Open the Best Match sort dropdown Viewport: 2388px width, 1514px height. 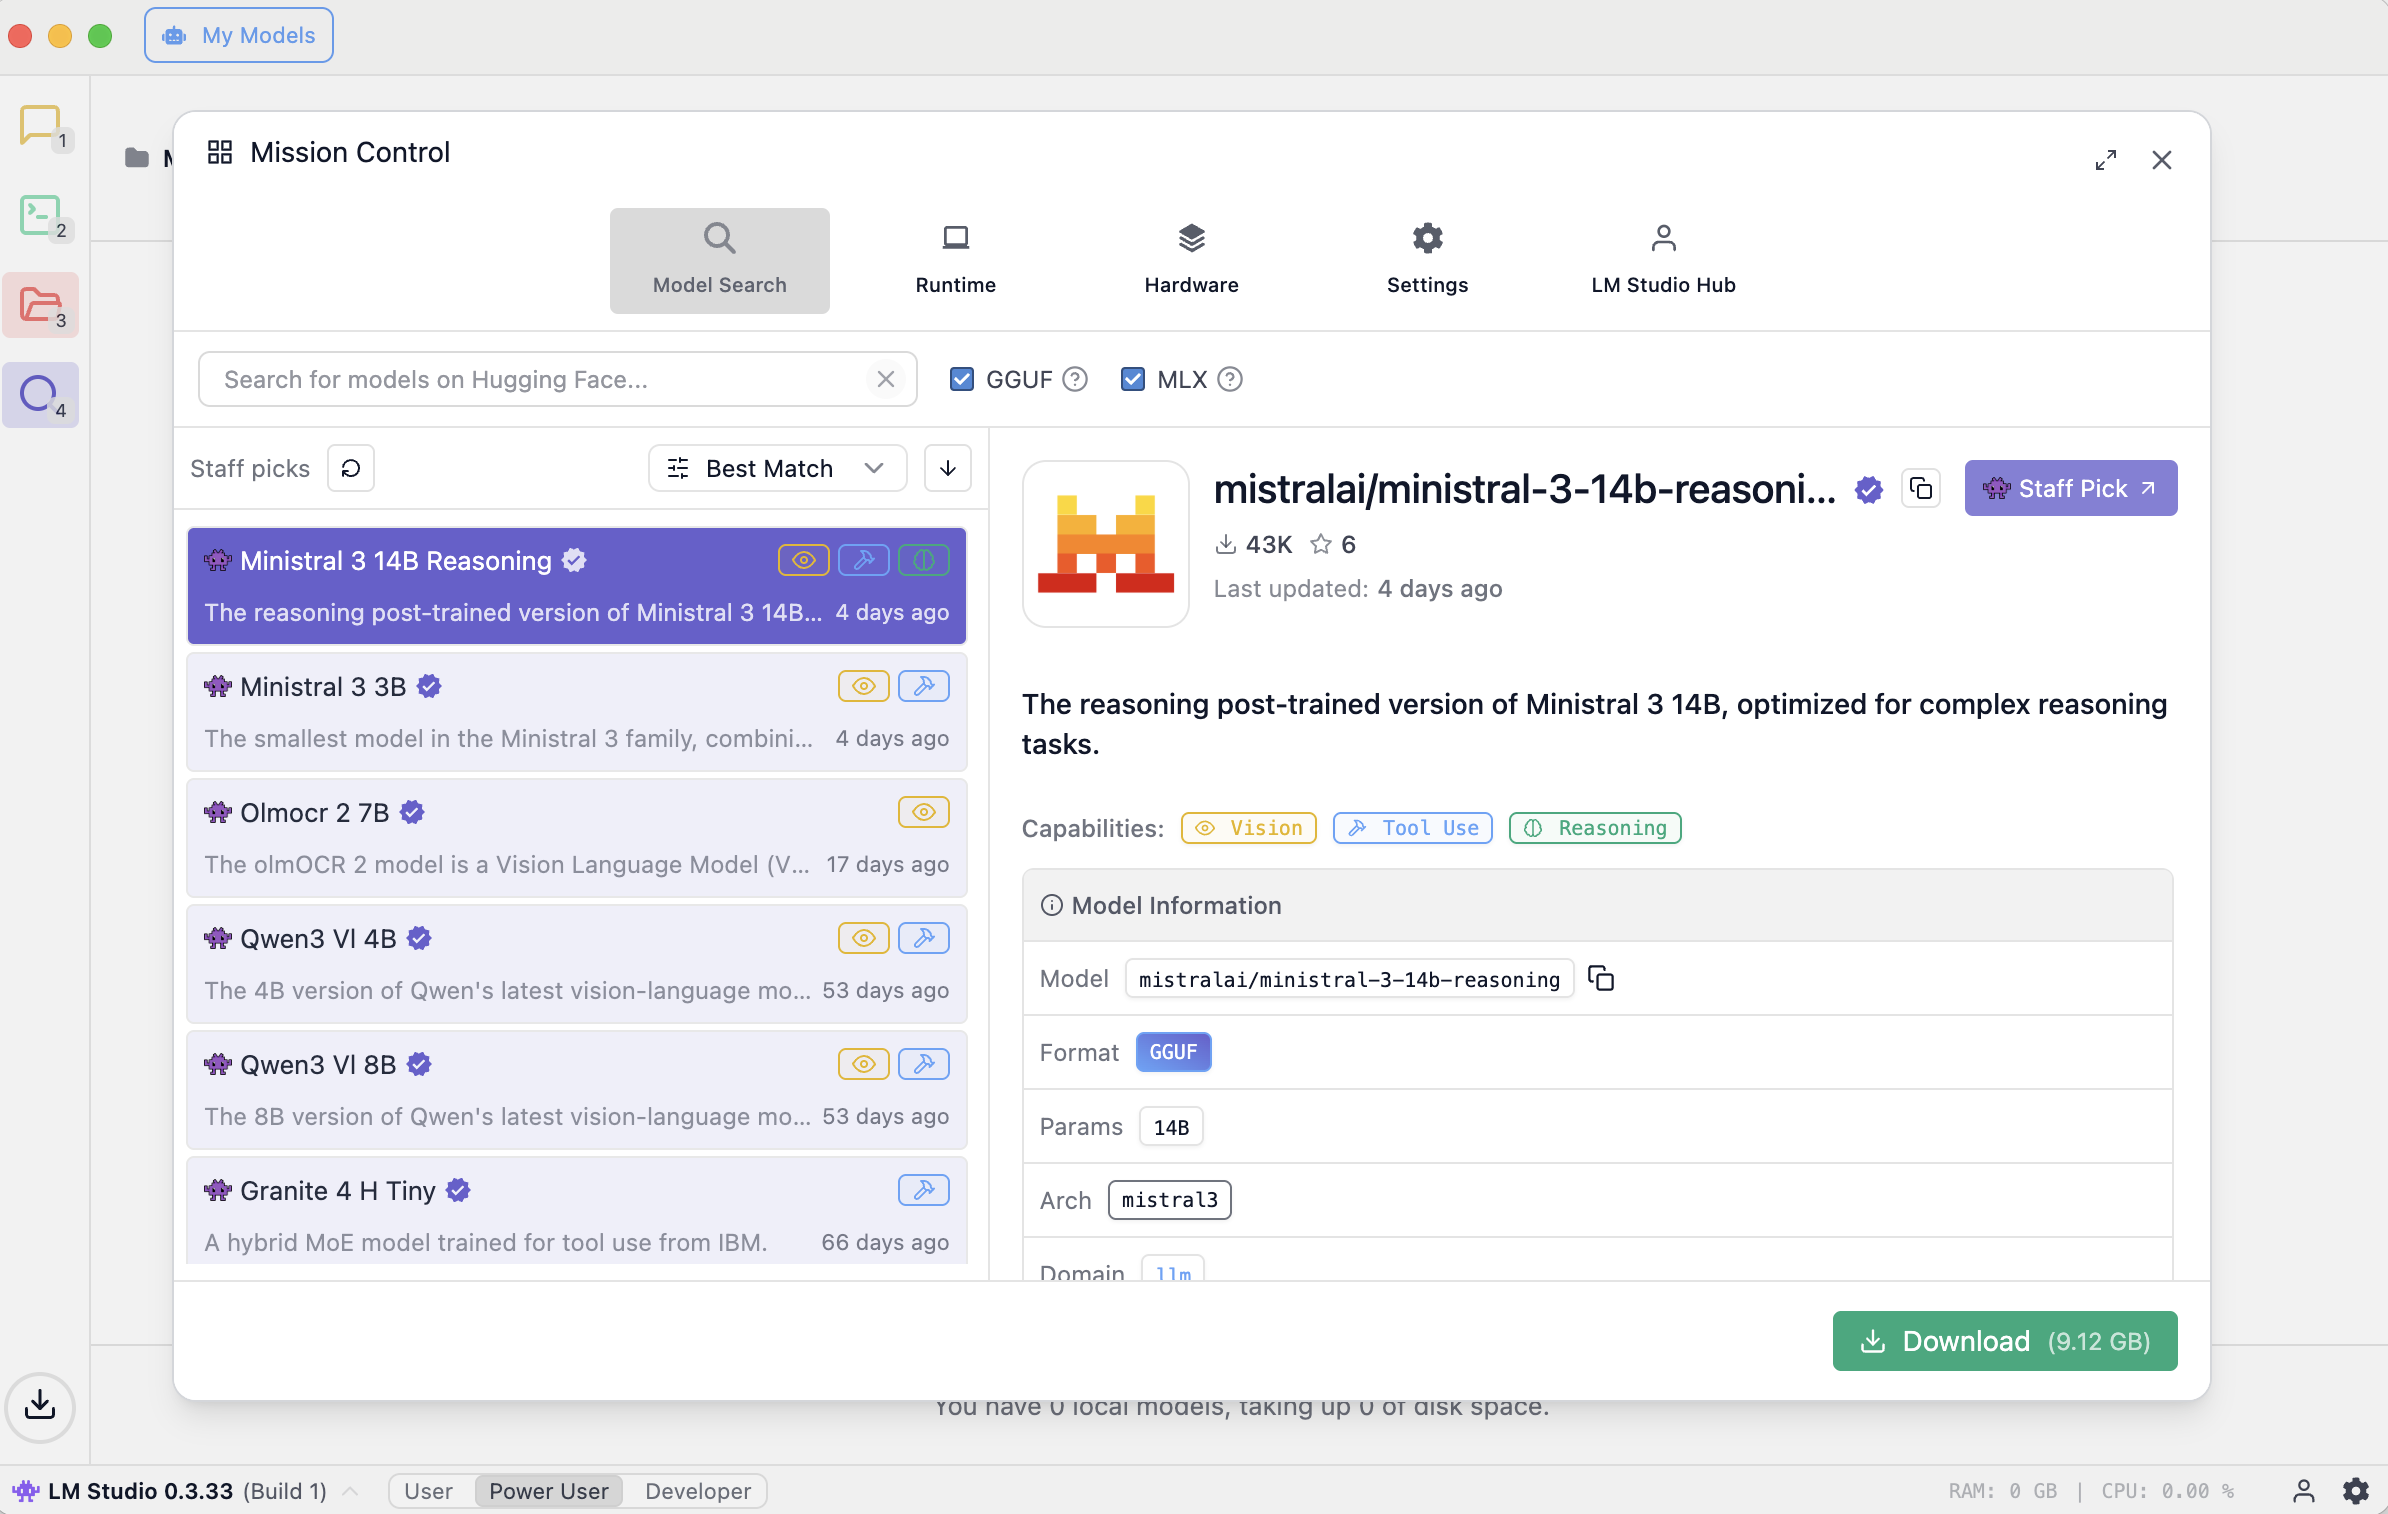coord(777,468)
